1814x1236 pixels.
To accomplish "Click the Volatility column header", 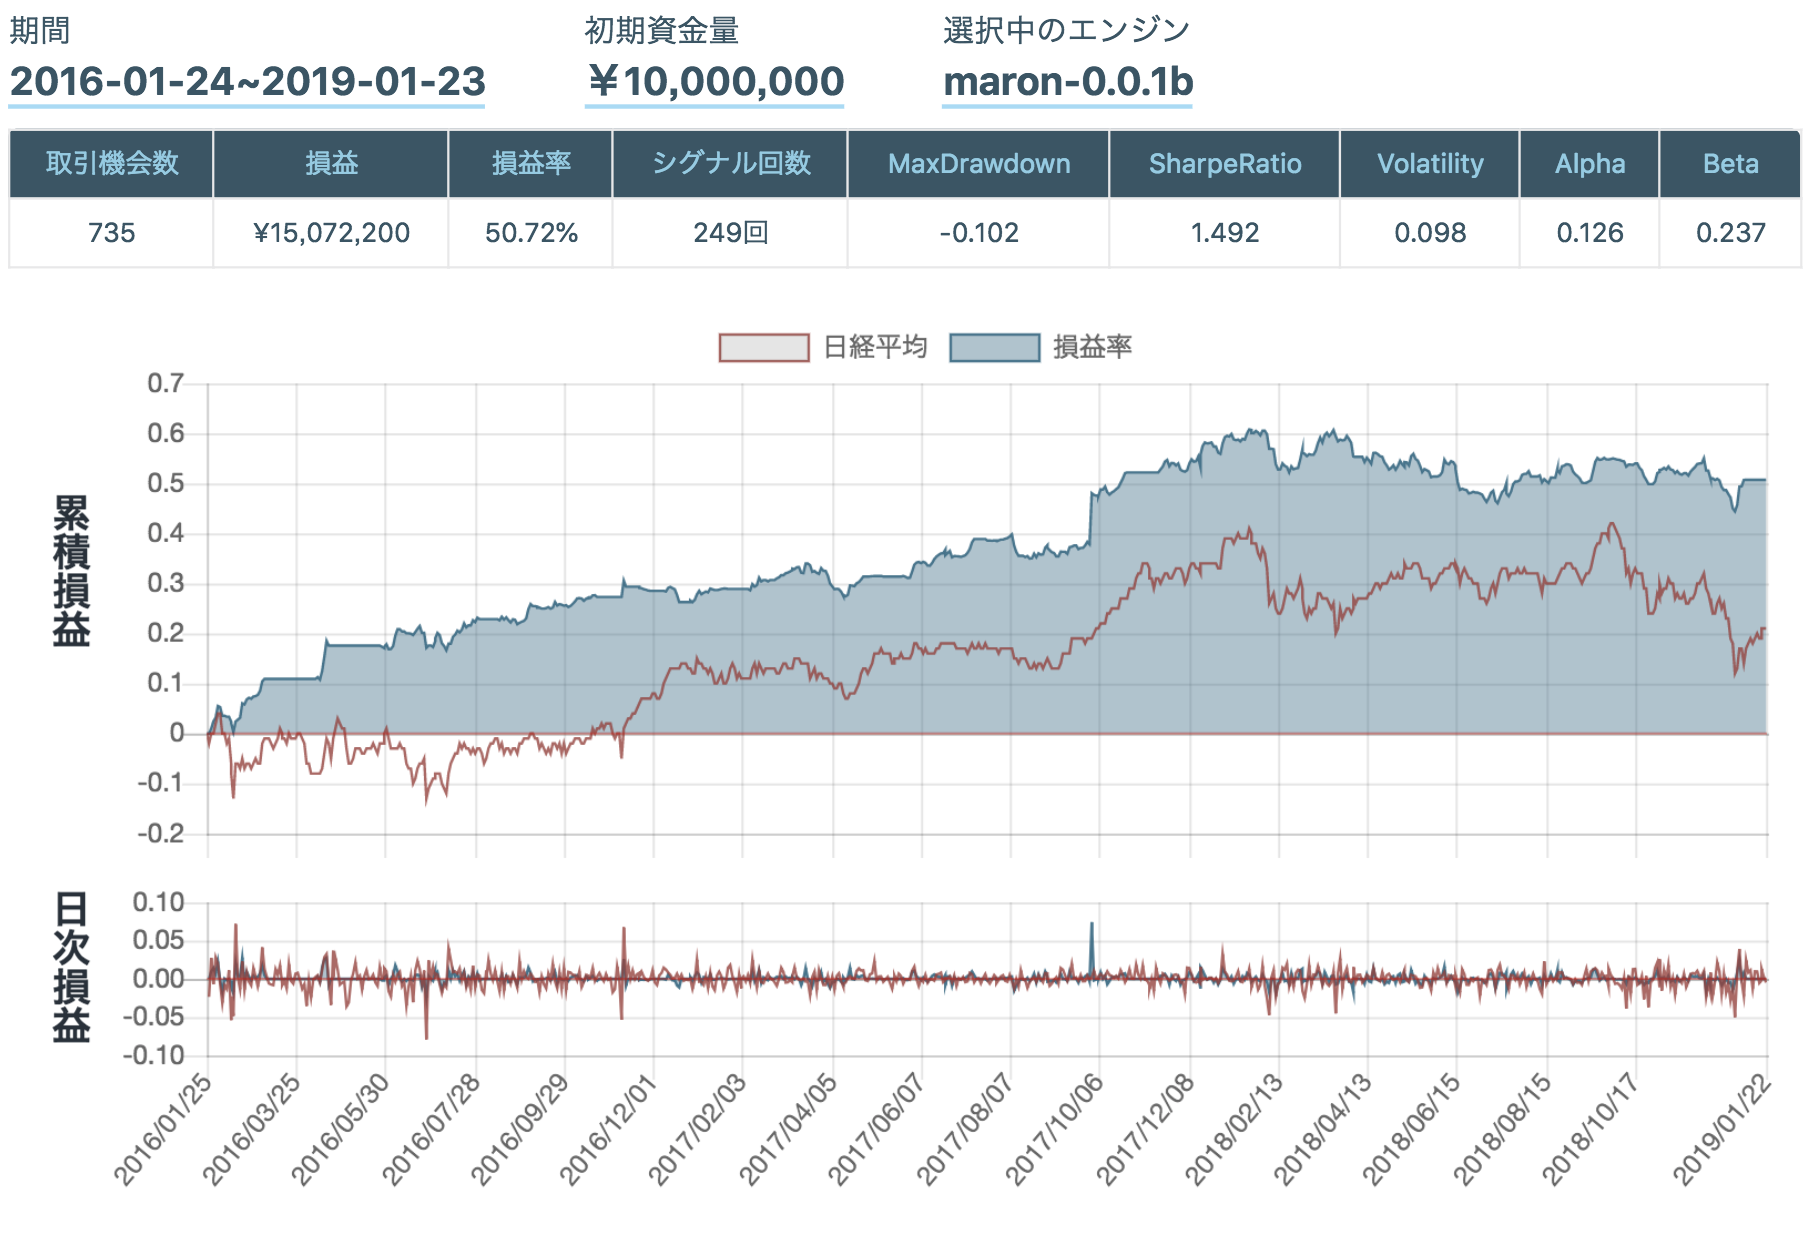I will point(1430,164).
